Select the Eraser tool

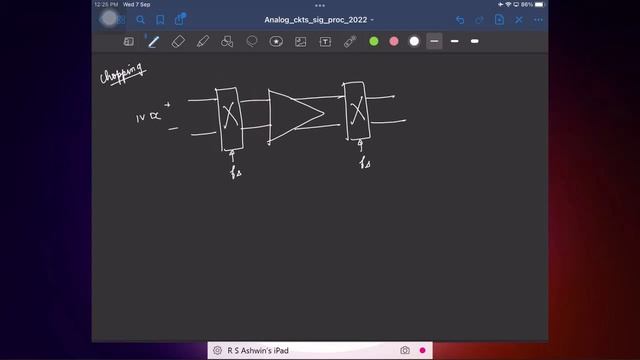tap(178, 42)
